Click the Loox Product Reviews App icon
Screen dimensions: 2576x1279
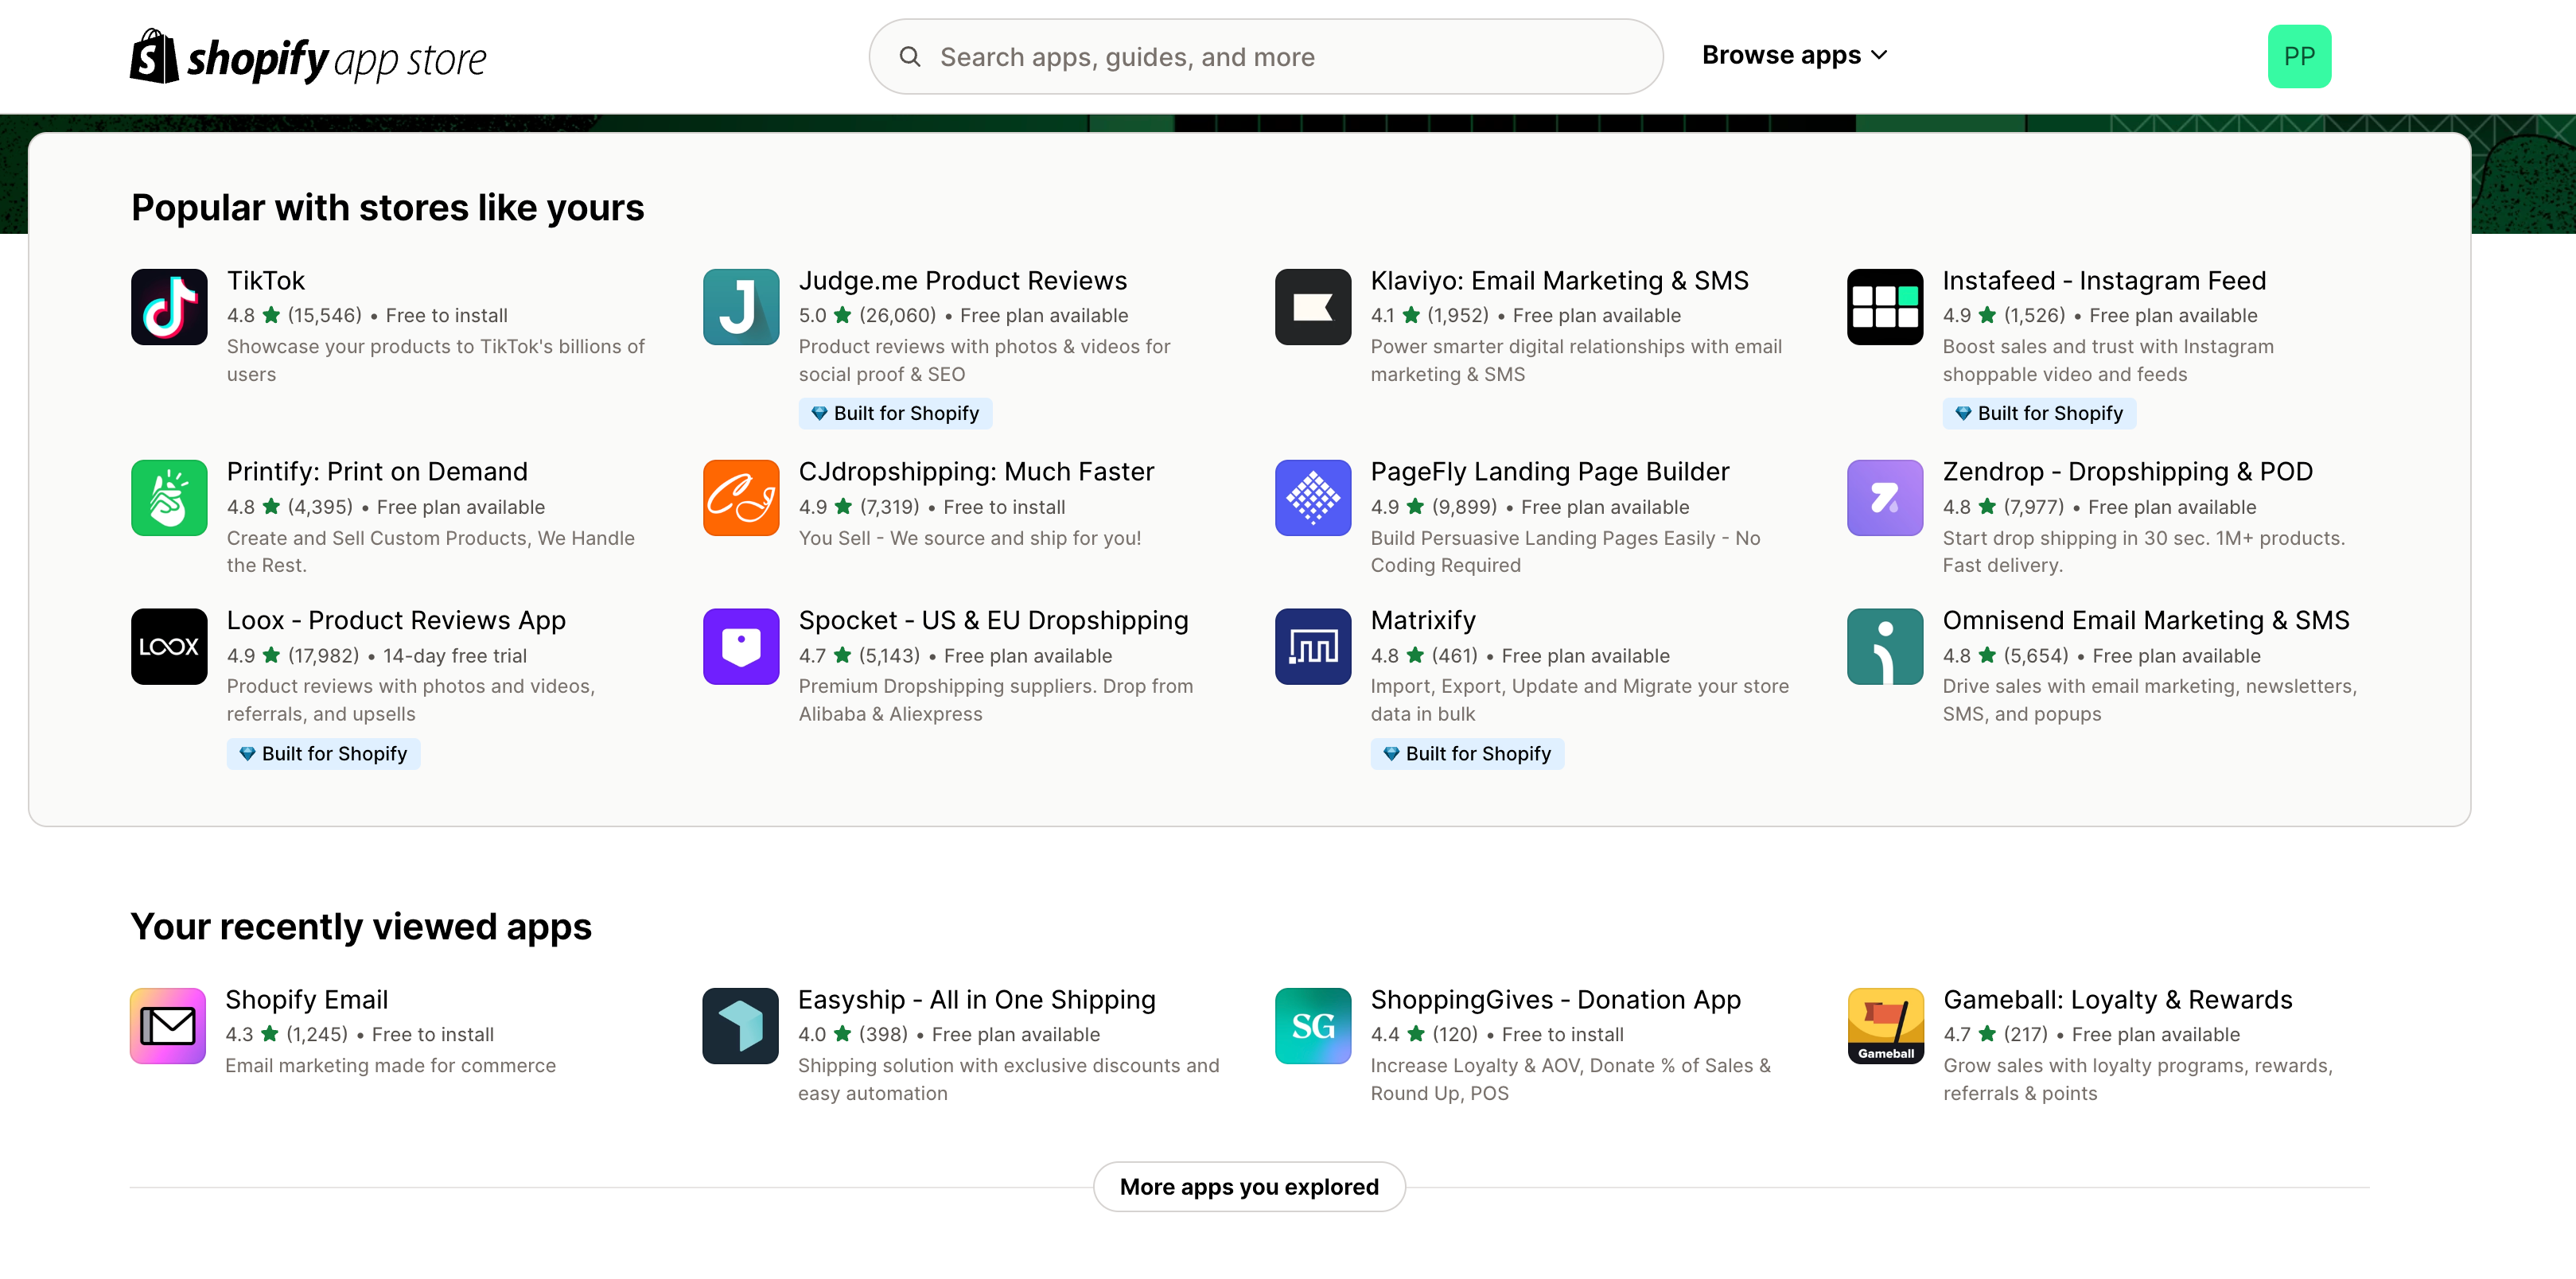(x=169, y=645)
